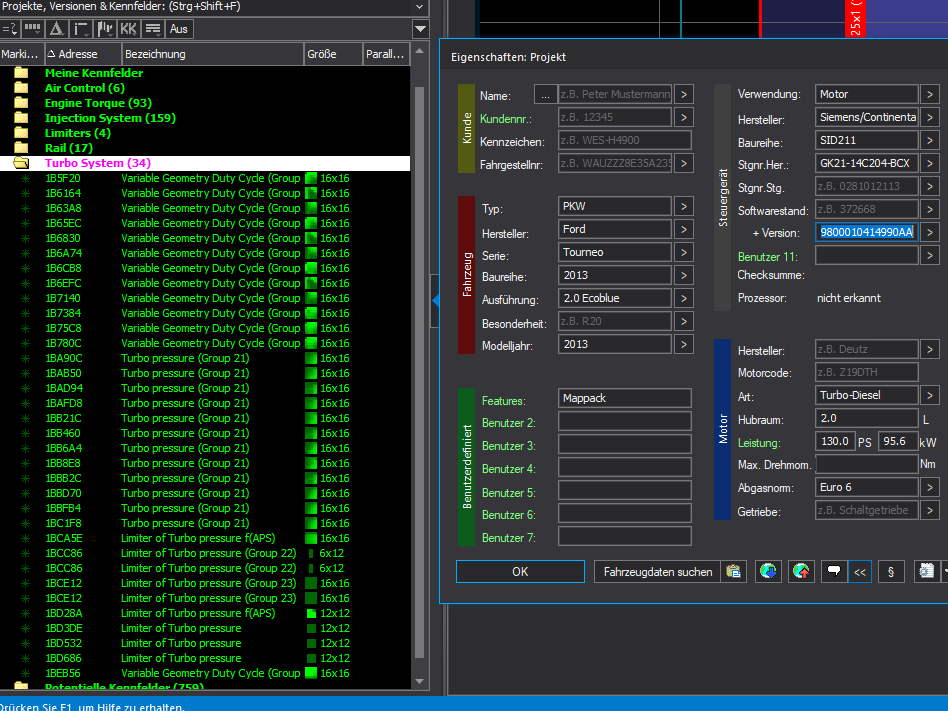Open the Verwendung Motor dropdown arrow
This screenshot has height=711, width=948.
pyautogui.click(x=930, y=94)
